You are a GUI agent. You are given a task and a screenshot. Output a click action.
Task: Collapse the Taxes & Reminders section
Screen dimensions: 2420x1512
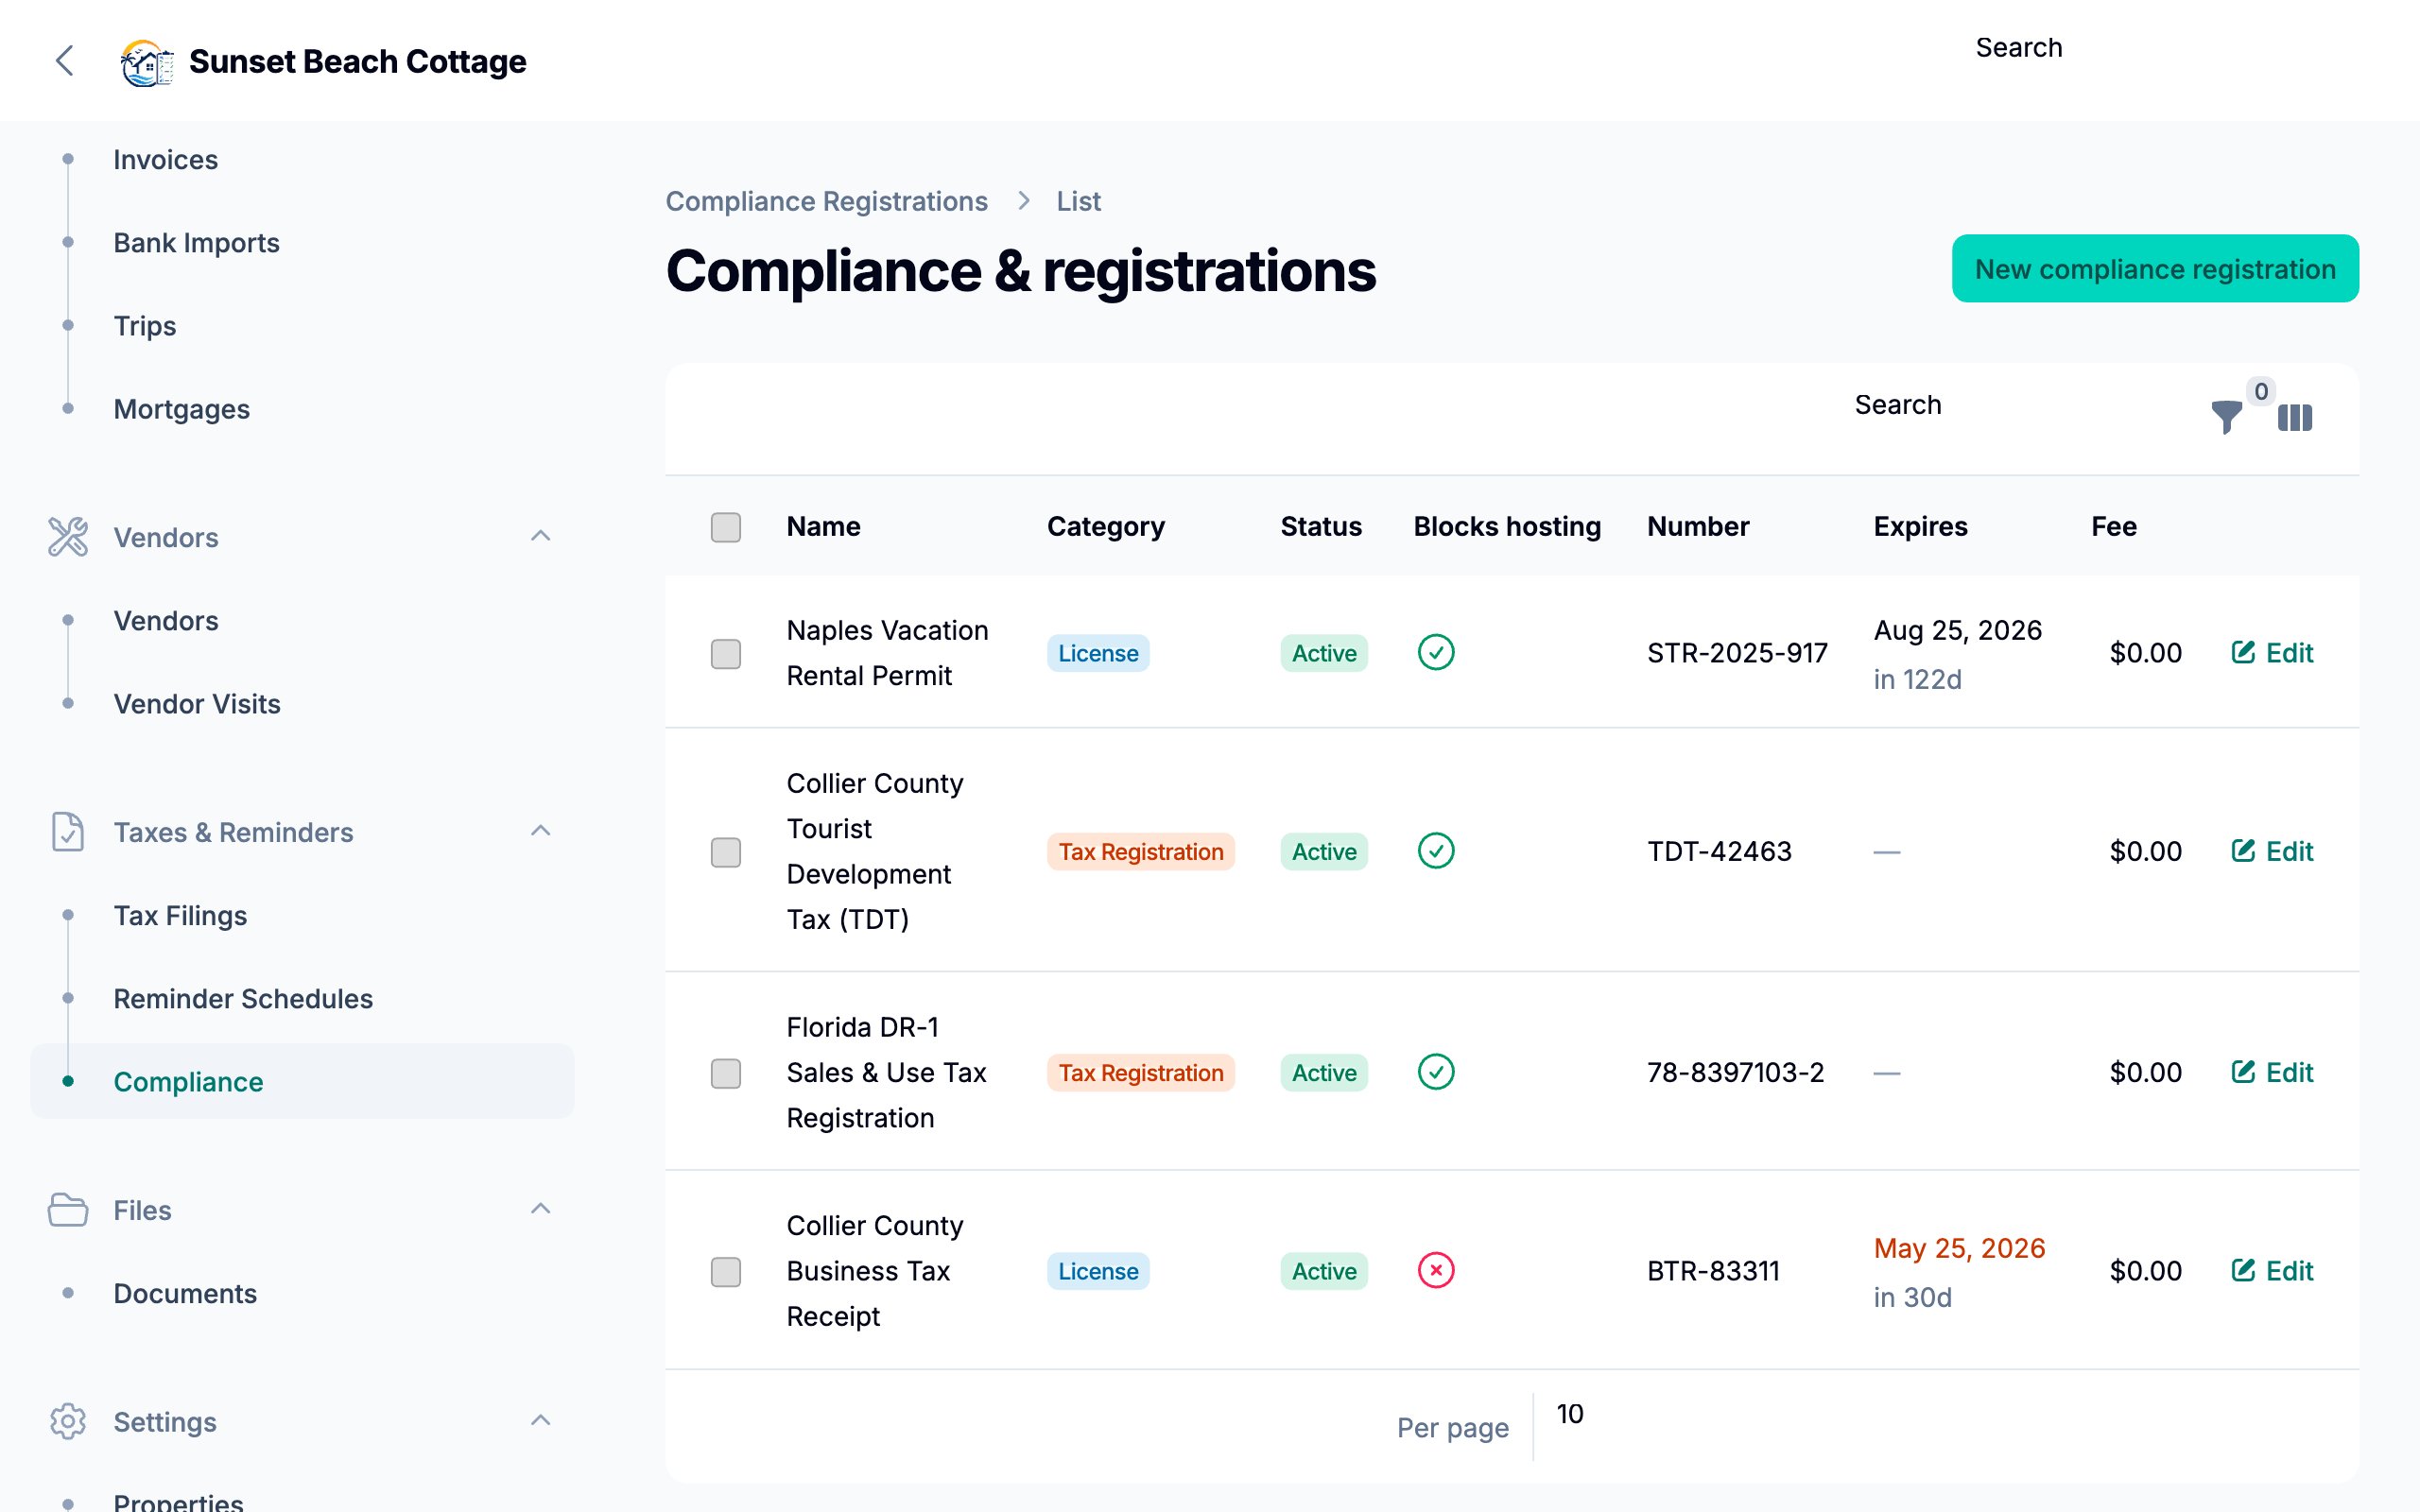coord(541,830)
